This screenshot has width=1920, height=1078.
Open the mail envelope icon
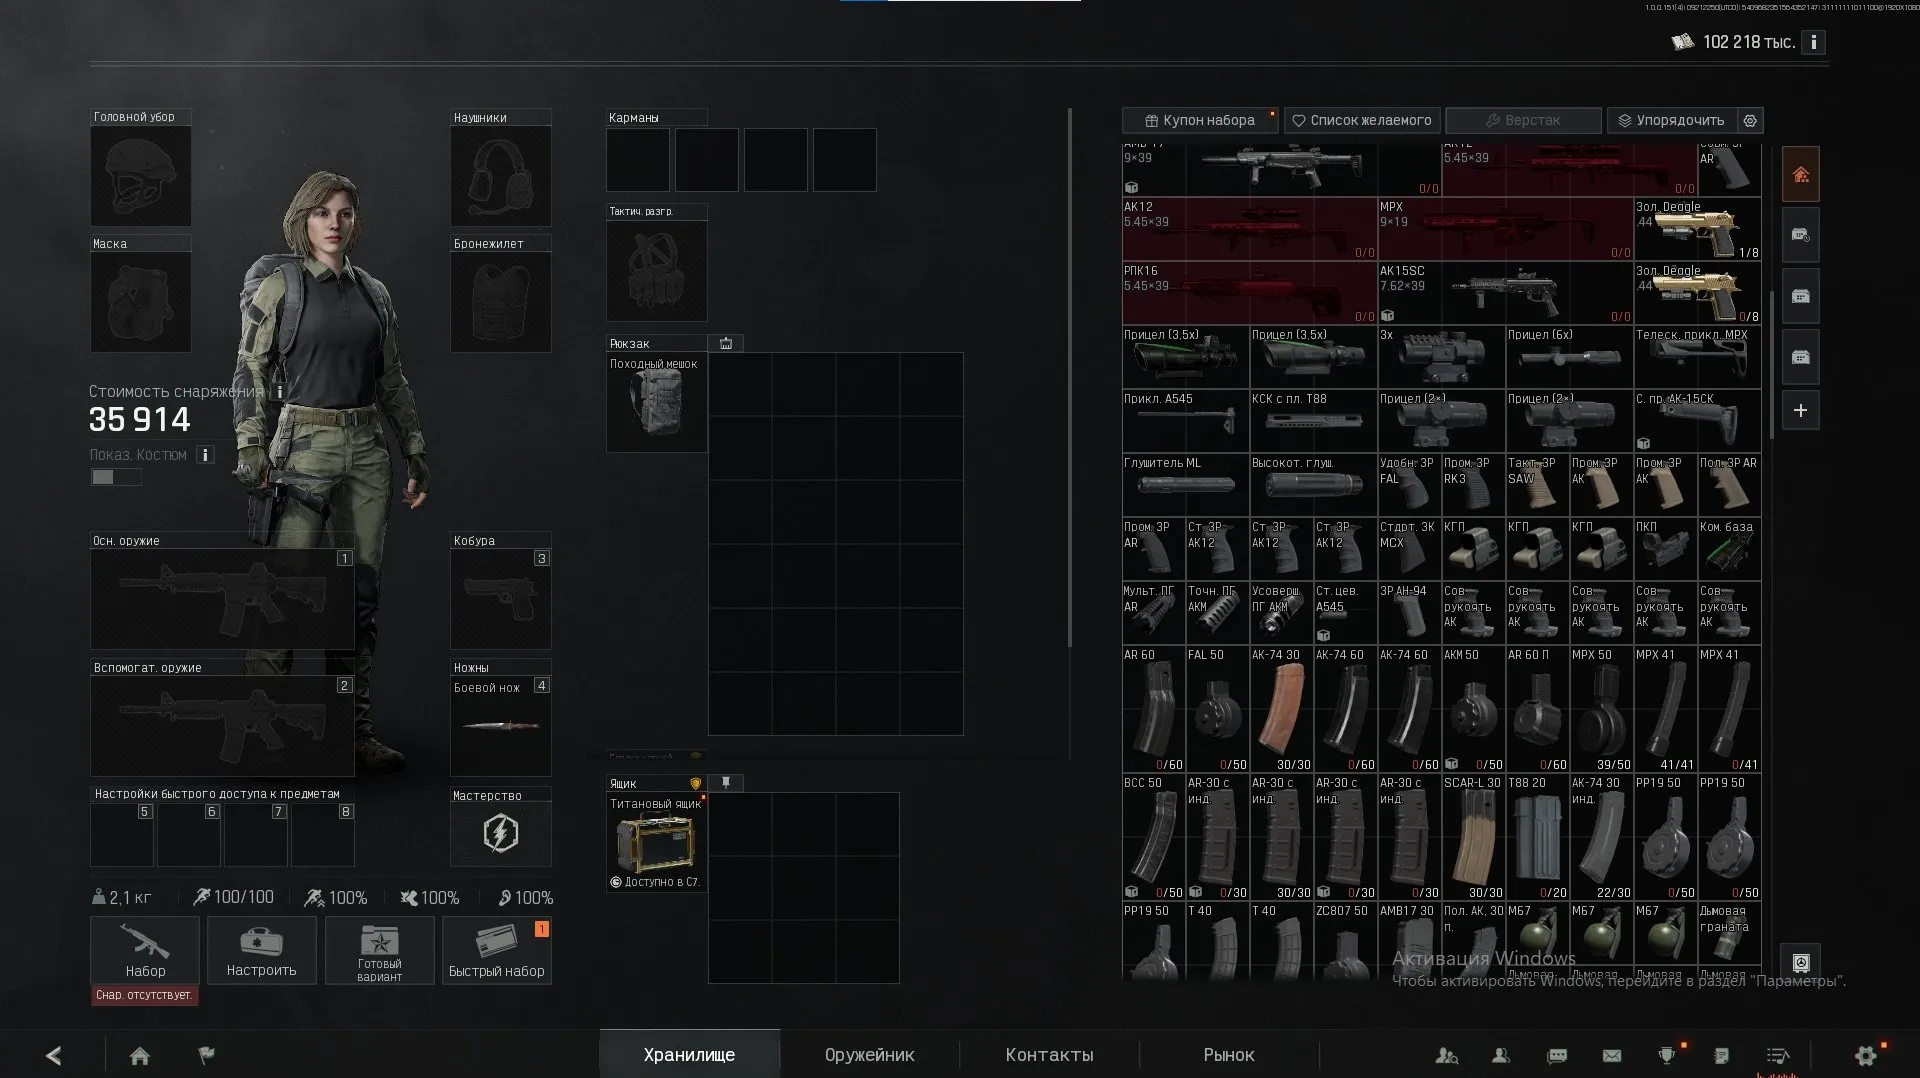(x=1612, y=1055)
